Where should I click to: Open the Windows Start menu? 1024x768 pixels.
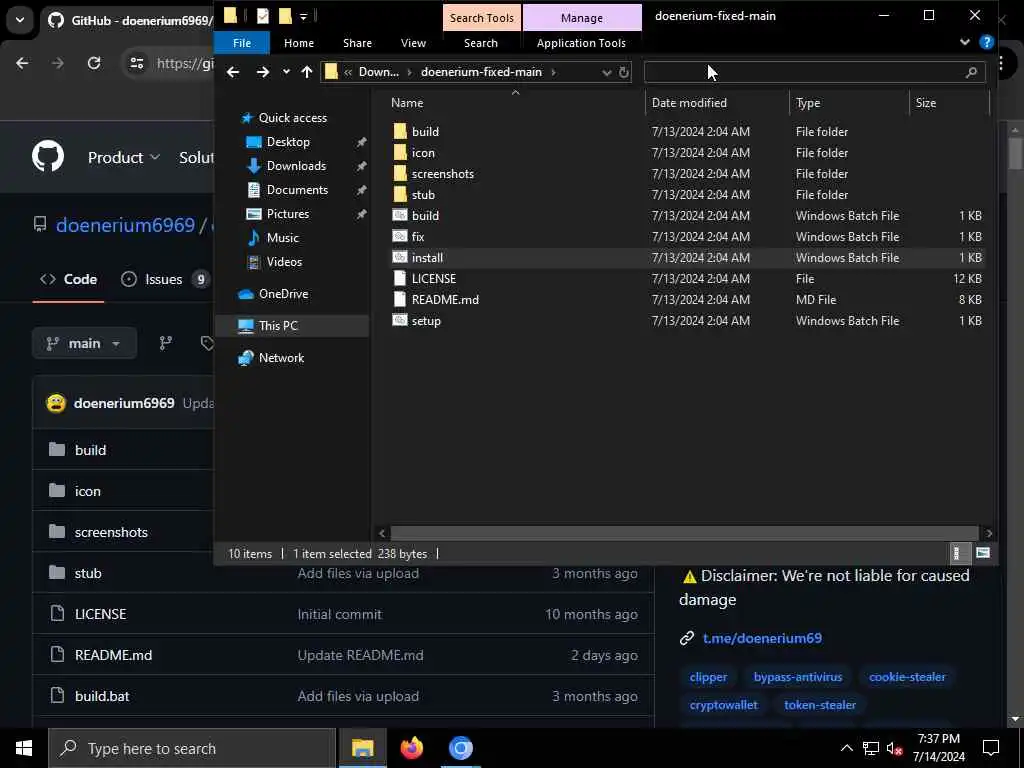(x=24, y=748)
